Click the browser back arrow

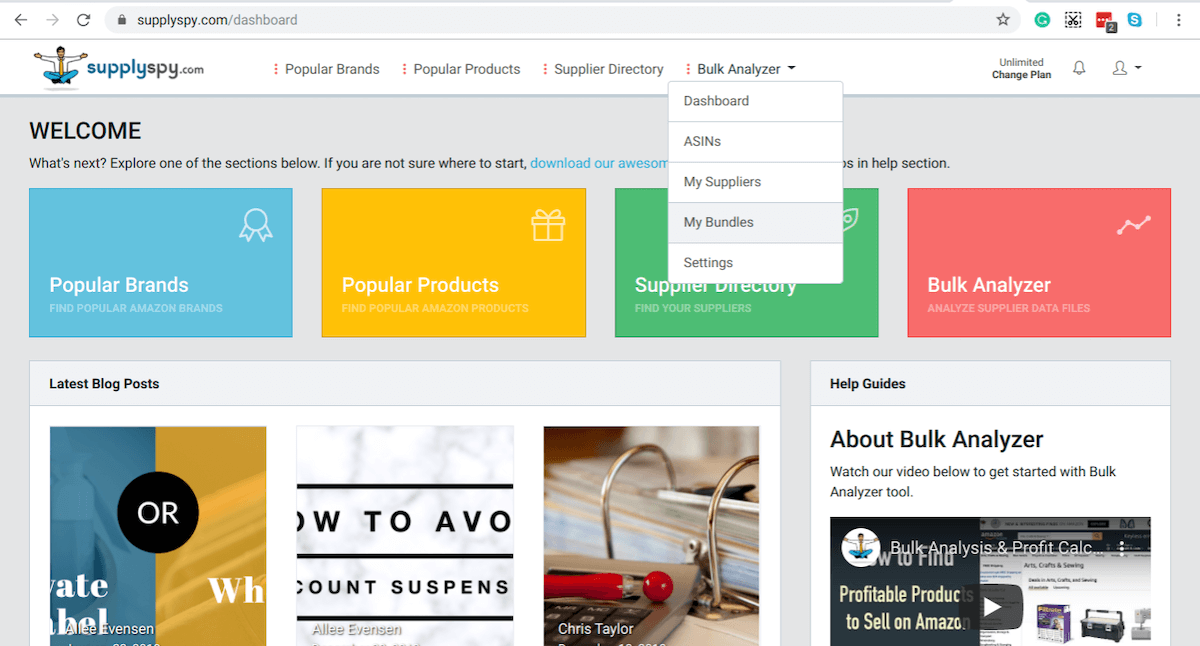pyautogui.click(x=20, y=20)
